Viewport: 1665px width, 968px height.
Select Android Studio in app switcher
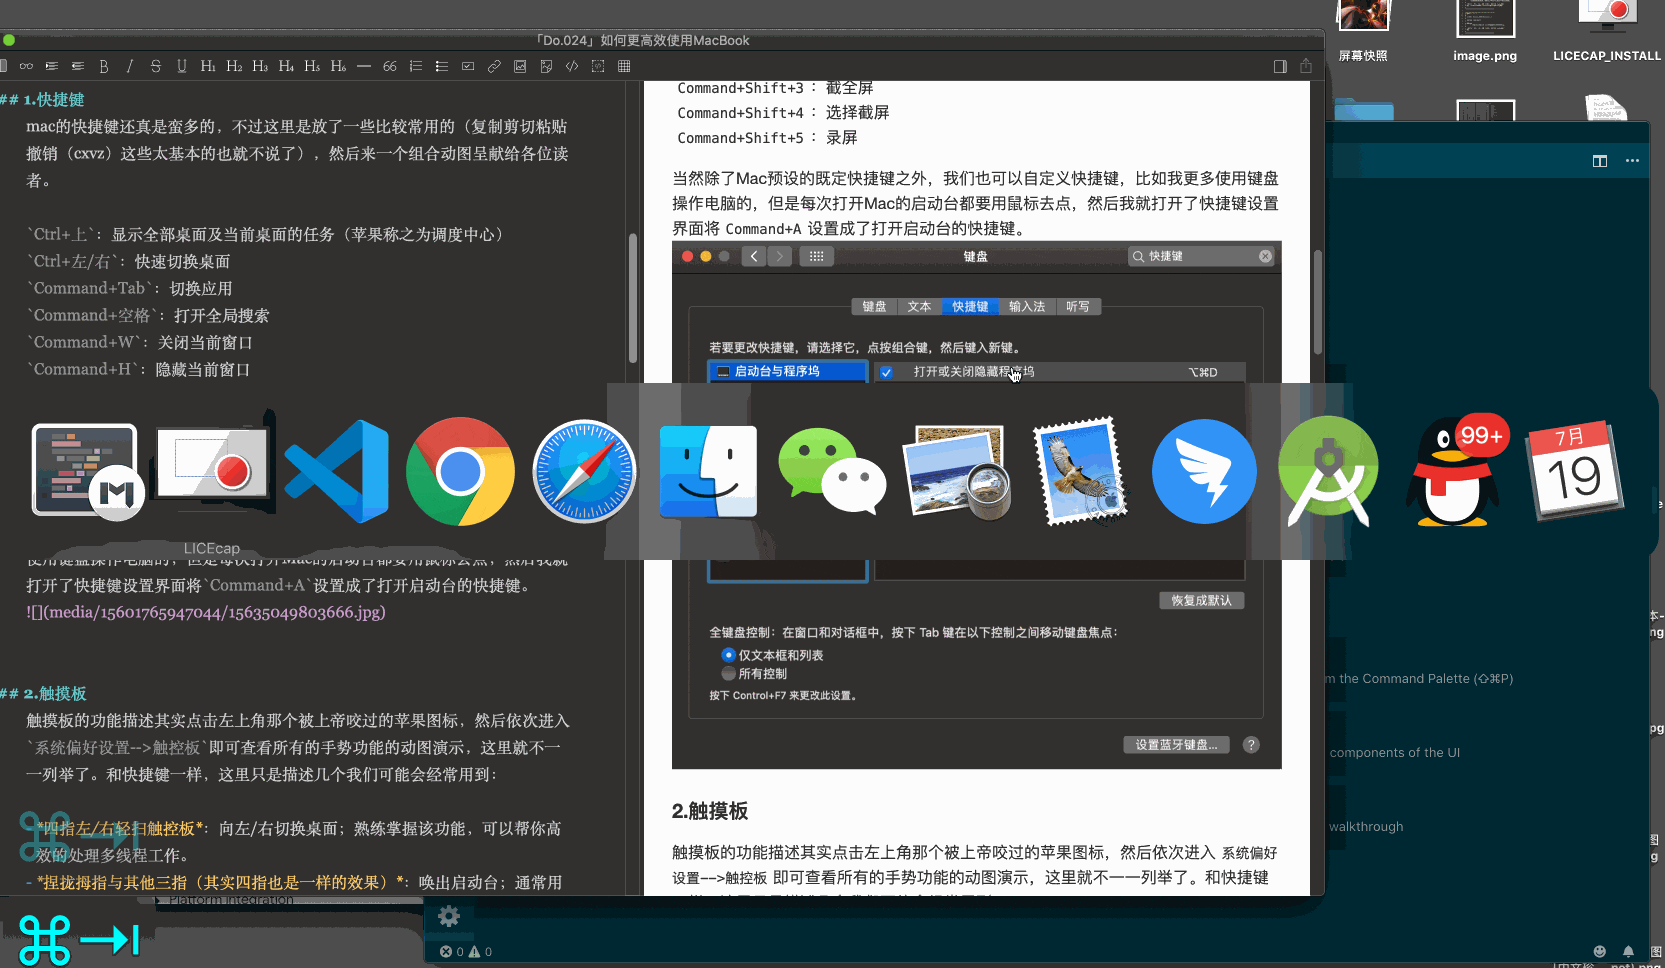click(1328, 471)
